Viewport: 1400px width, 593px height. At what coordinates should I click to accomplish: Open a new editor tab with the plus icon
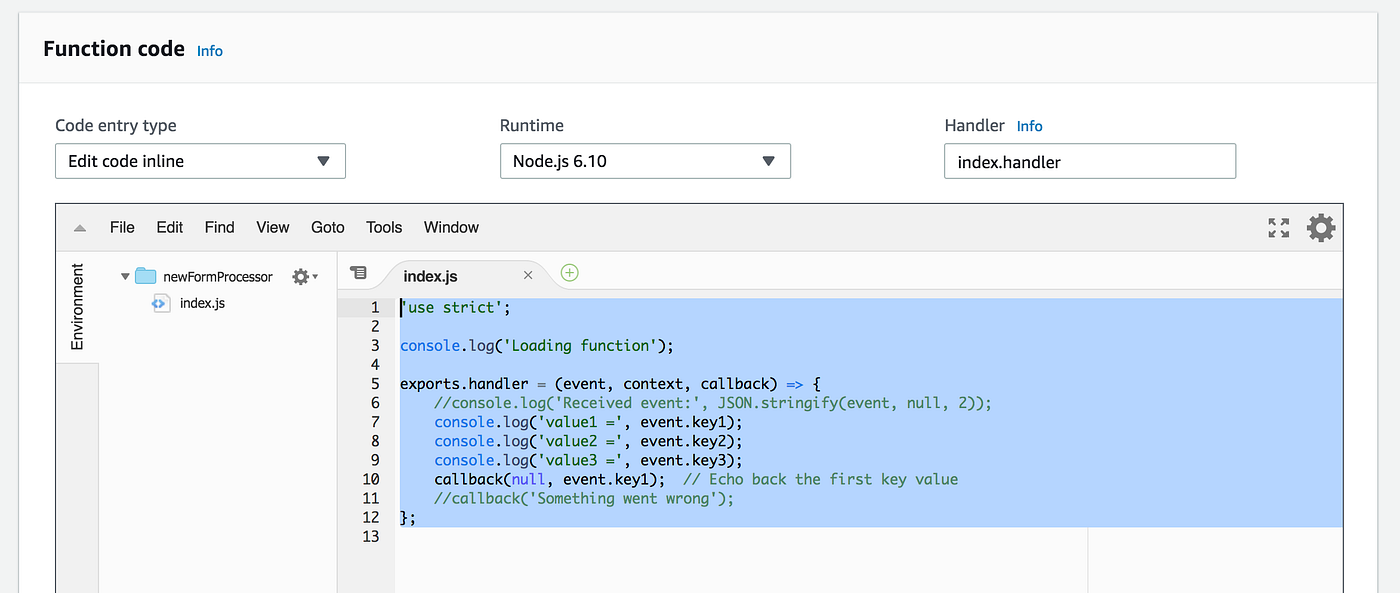click(x=569, y=272)
